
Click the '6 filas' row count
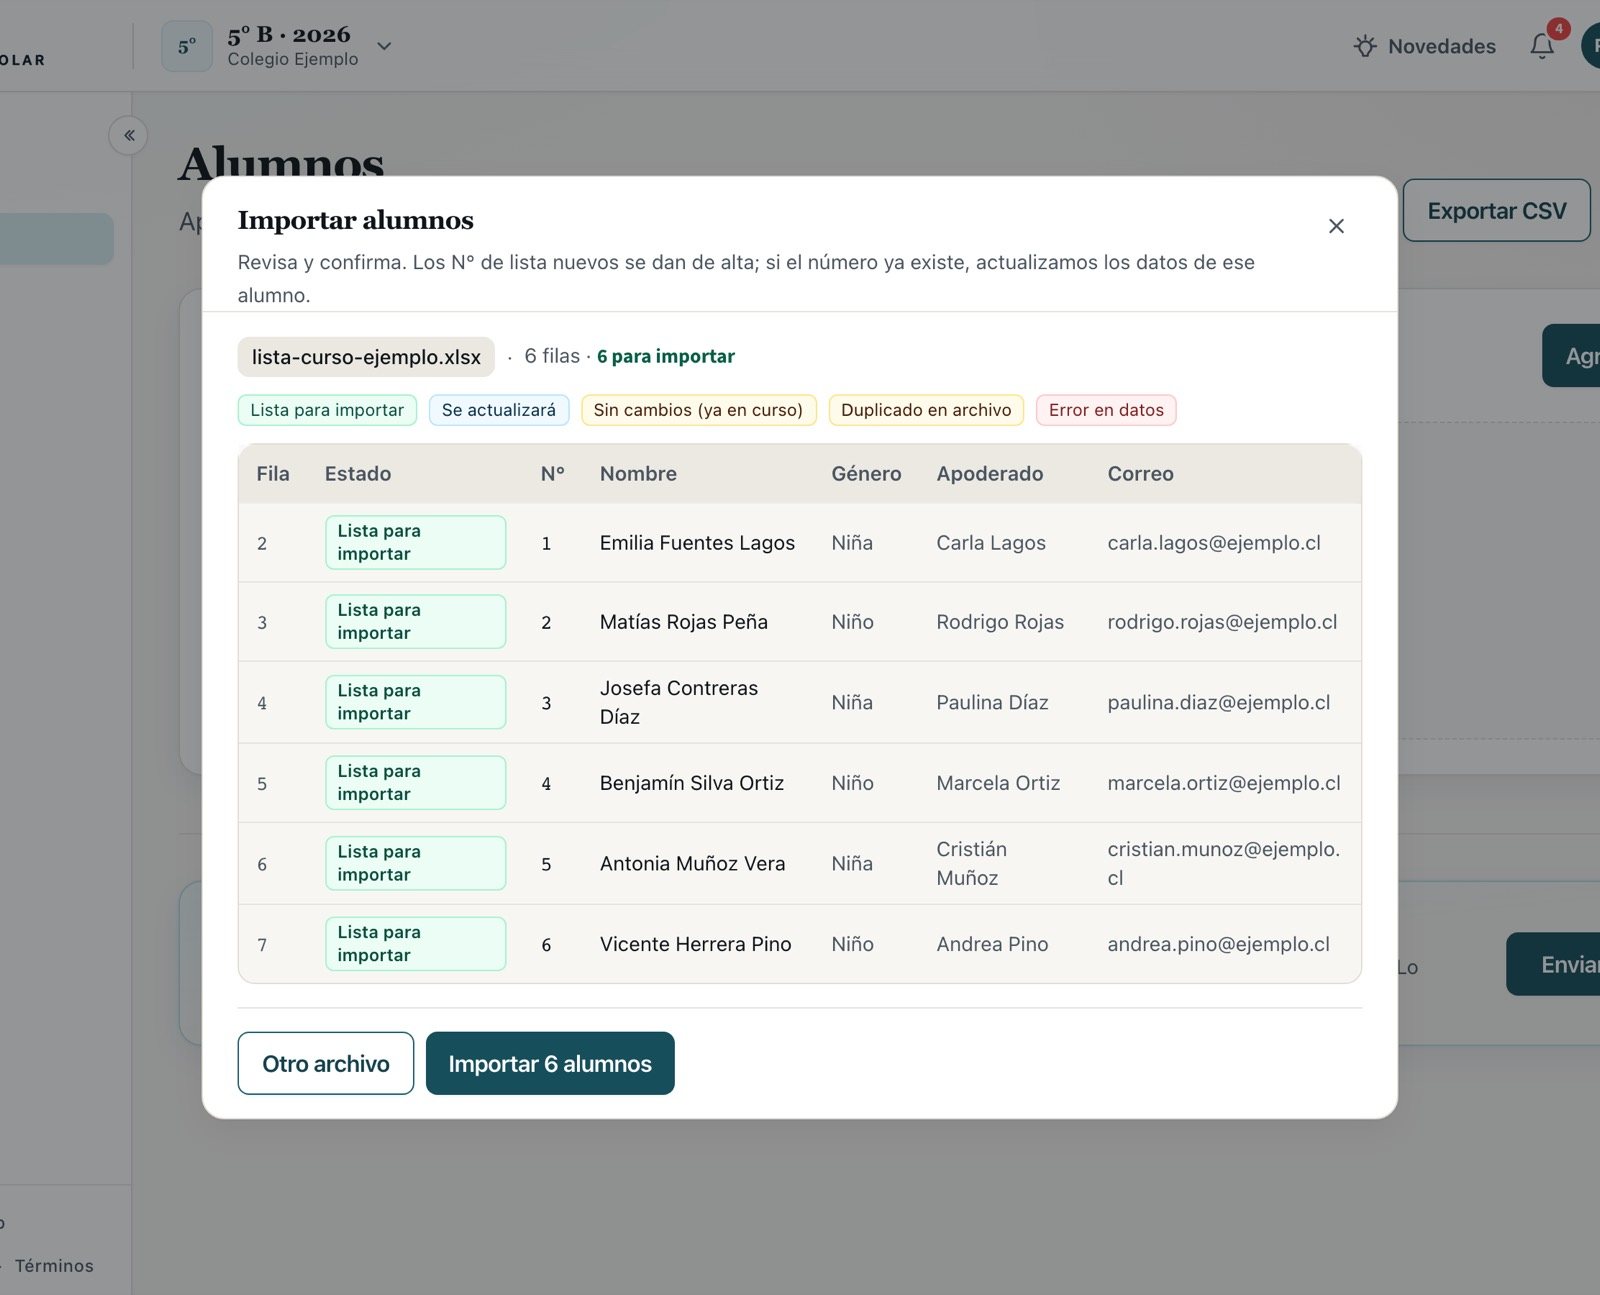pyautogui.click(x=552, y=356)
